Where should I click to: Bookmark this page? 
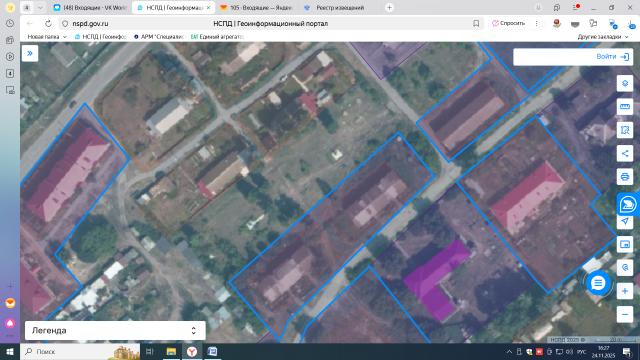point(476,24)
